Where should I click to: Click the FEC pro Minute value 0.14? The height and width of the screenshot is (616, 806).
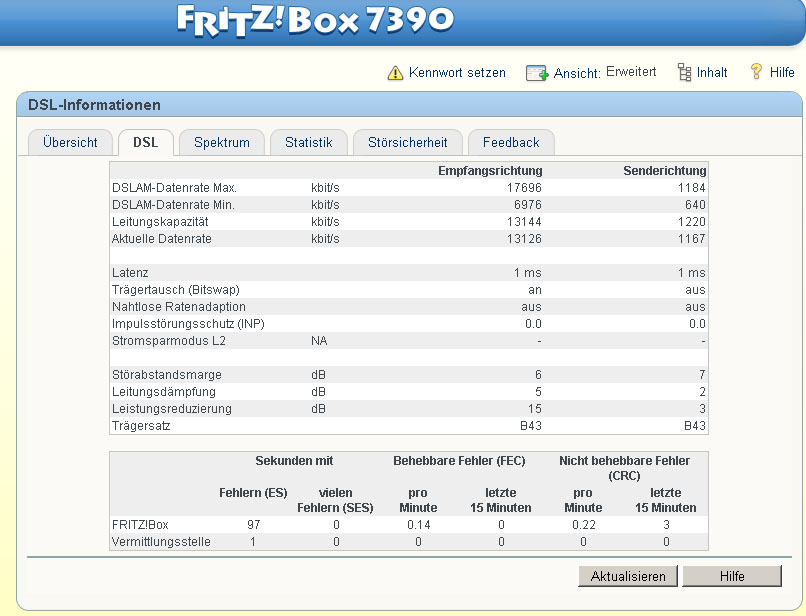coord(418,524)
